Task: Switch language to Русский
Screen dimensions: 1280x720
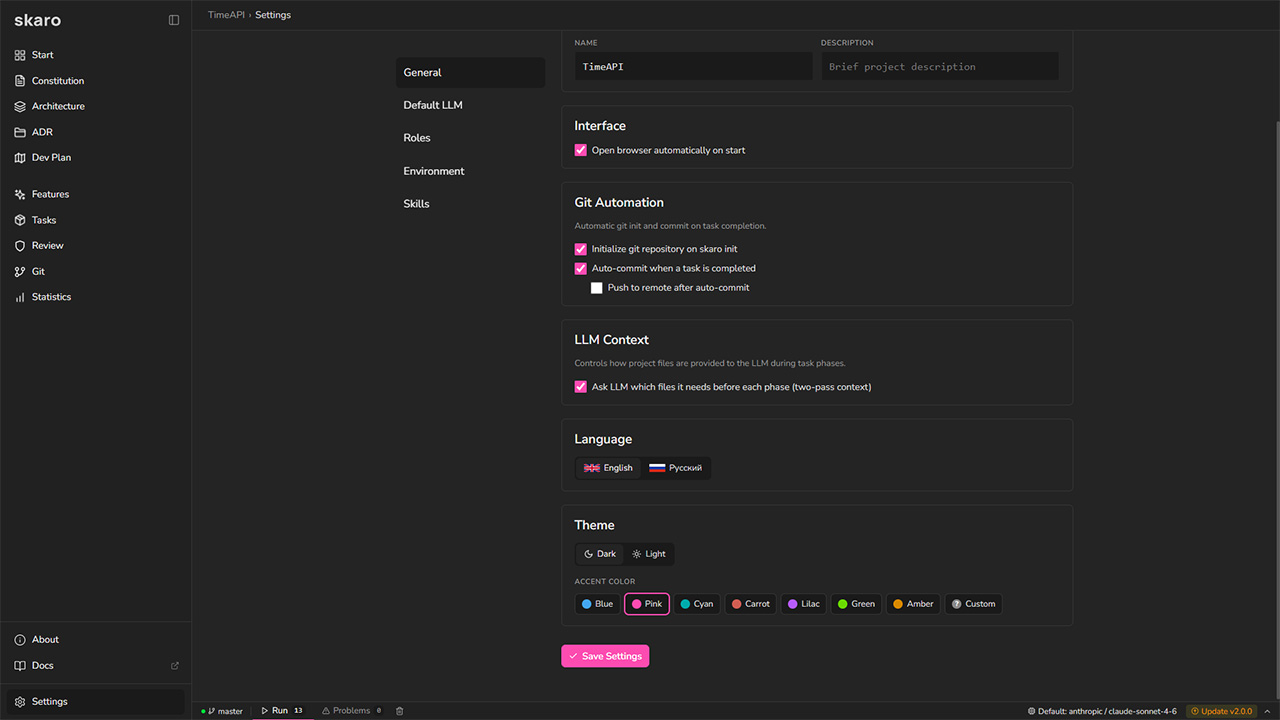Action: 676,468
